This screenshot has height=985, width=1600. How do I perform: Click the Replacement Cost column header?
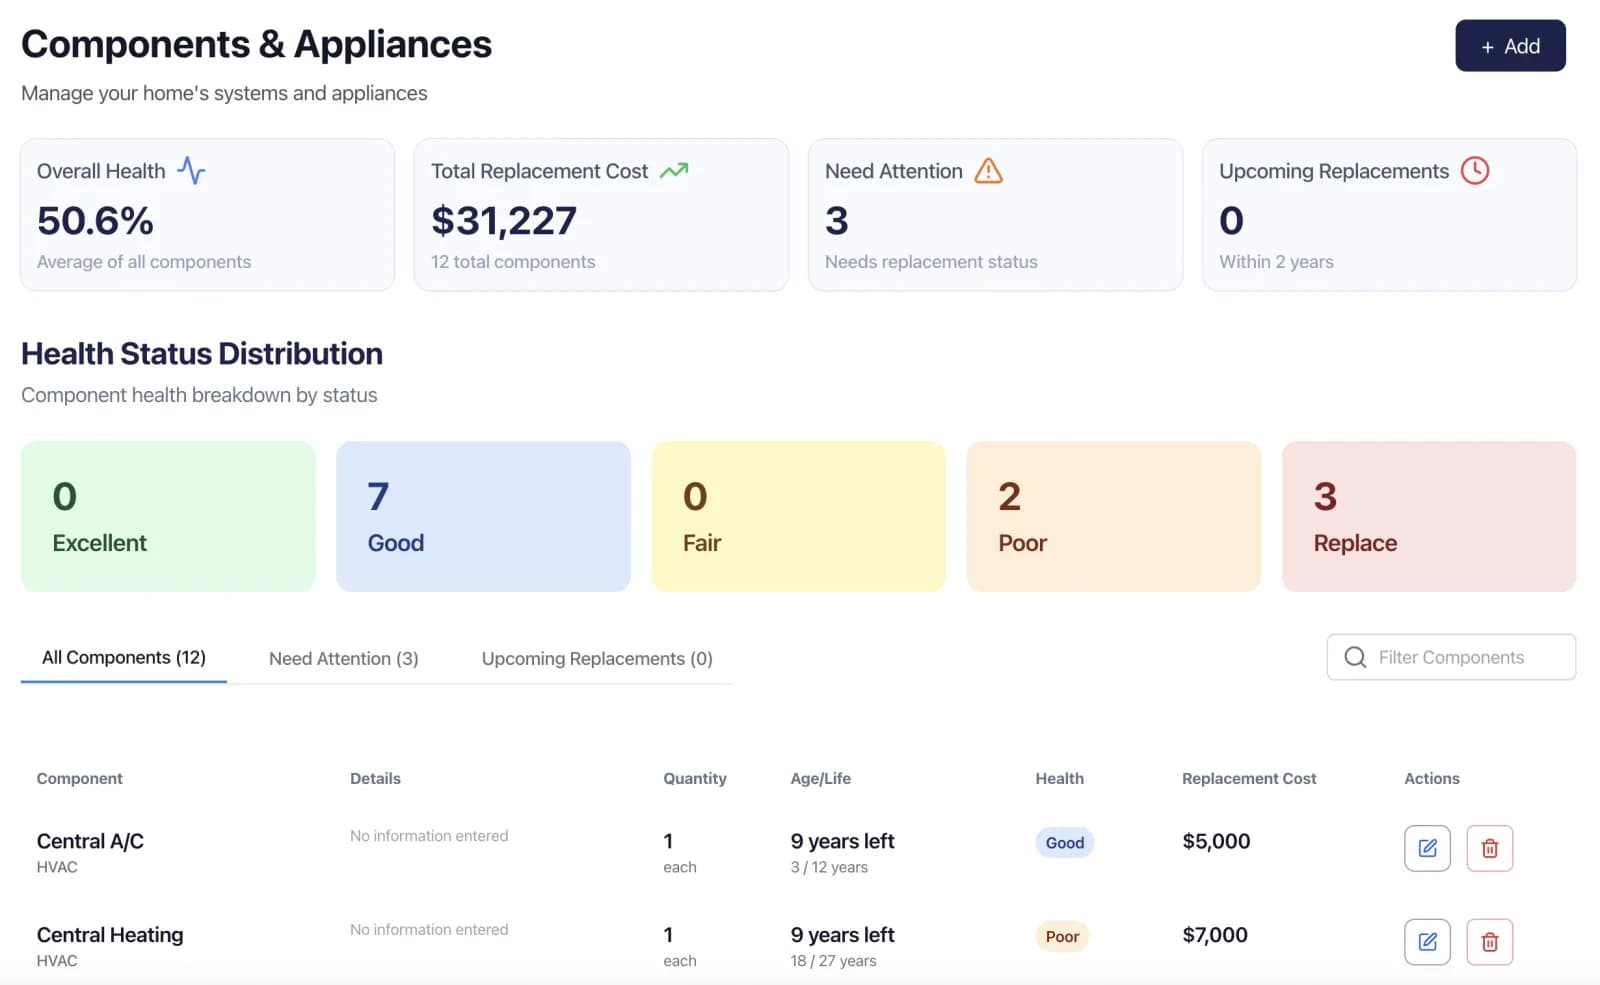(x=1249, y=779)
